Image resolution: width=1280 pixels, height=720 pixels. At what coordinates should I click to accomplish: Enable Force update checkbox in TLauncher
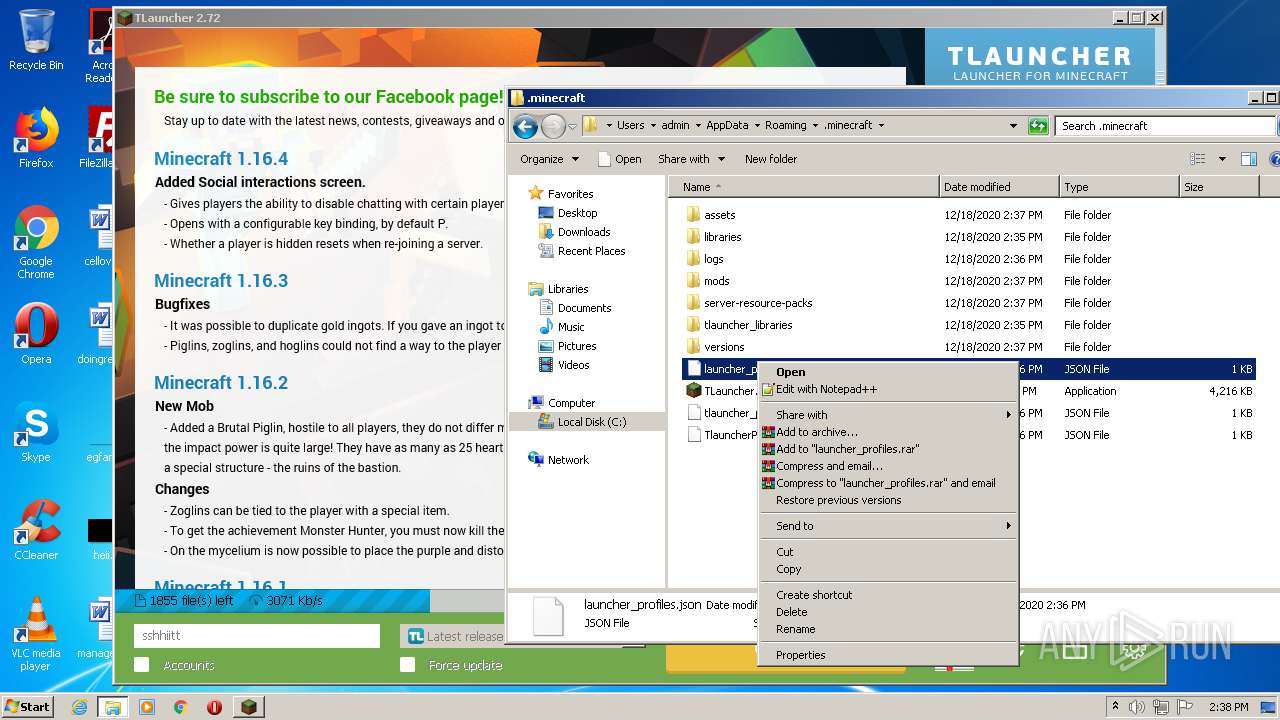coord(407,665)
